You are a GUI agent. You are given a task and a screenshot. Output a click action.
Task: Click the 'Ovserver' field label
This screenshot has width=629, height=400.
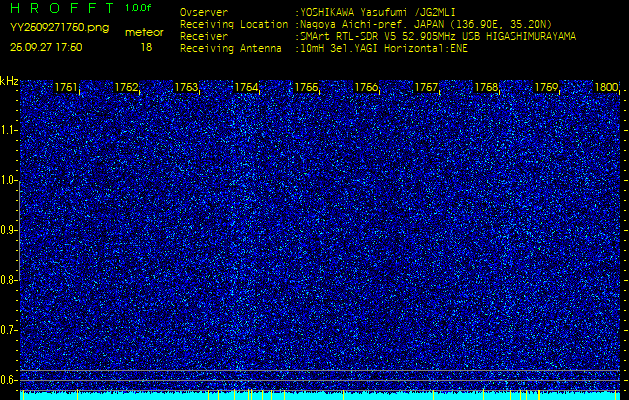click(204, 12)
